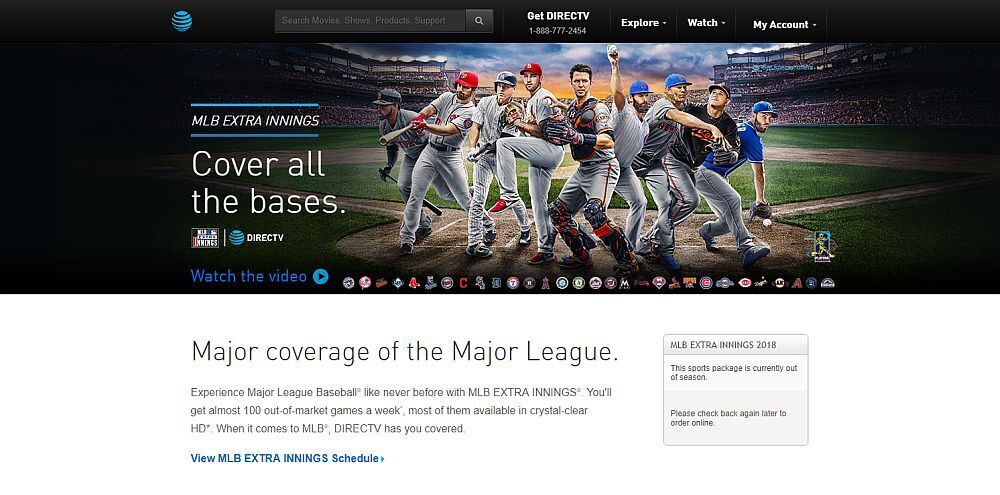Click the Detroit Tigers team logo

(496, 283)
